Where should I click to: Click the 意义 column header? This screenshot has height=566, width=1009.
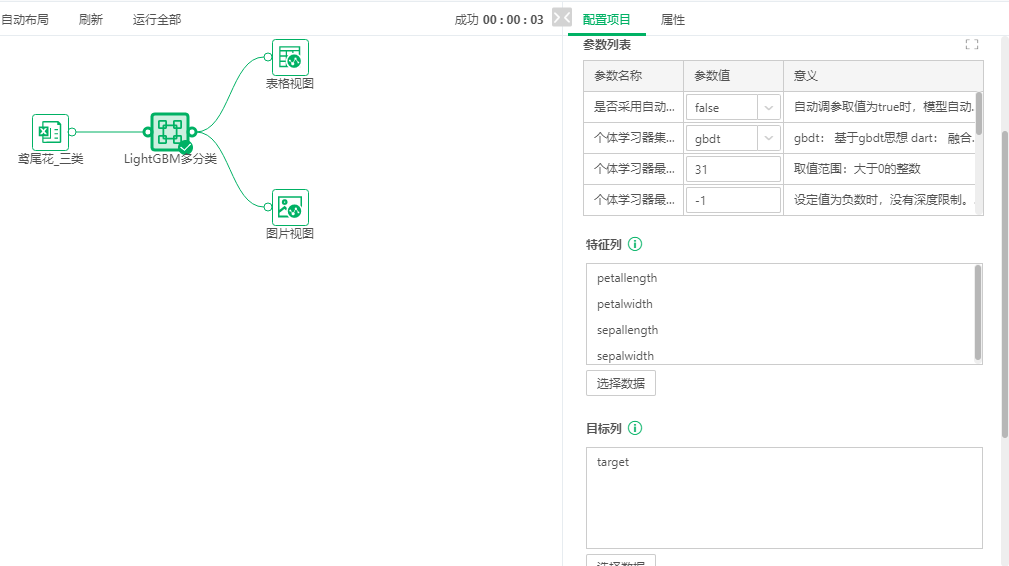883,76
